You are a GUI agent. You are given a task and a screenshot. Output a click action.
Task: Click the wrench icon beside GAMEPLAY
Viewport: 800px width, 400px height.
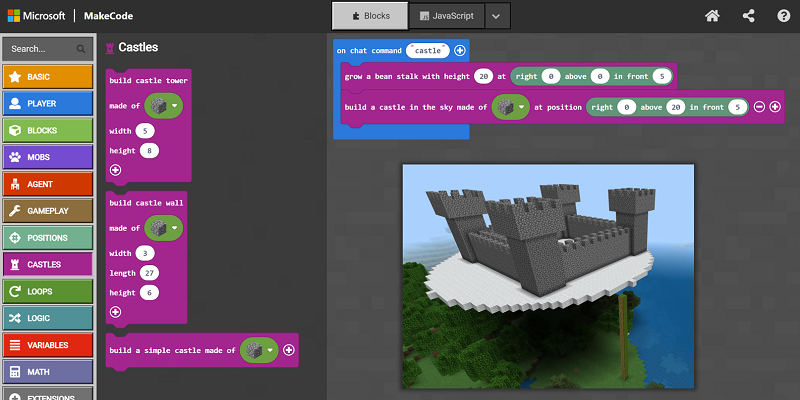pyautogui.click(x=15, y=211)
